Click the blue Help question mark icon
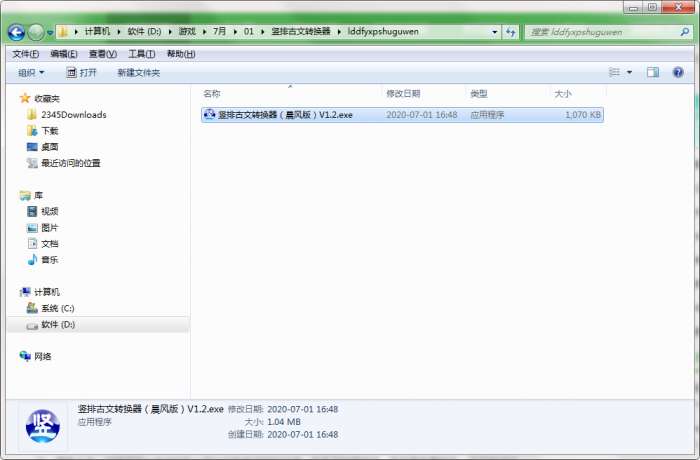 click(678, 72)
